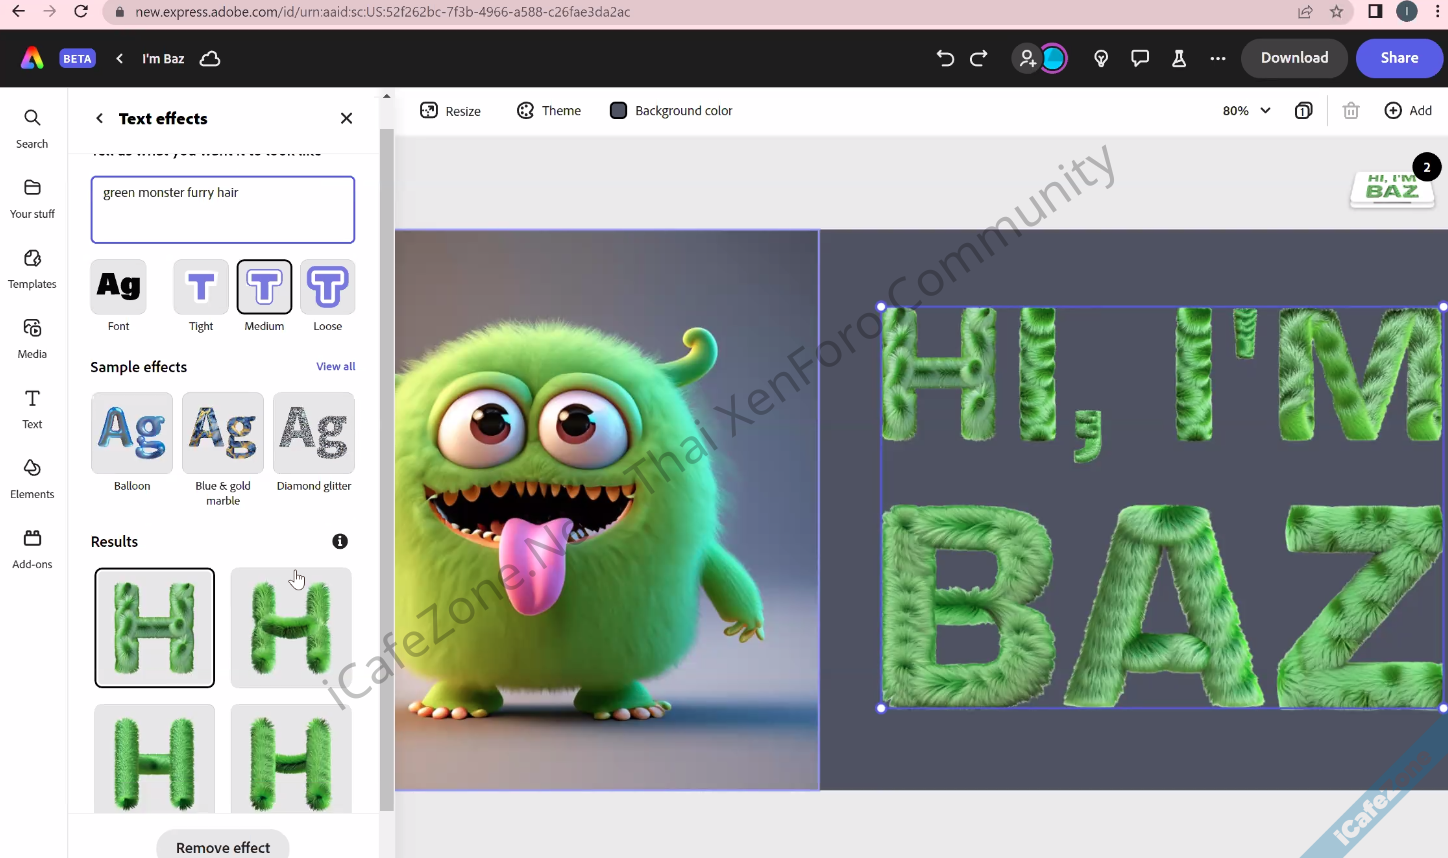Click the text effect prompt field
The image size is (1448, 858).
pos(223,210)
